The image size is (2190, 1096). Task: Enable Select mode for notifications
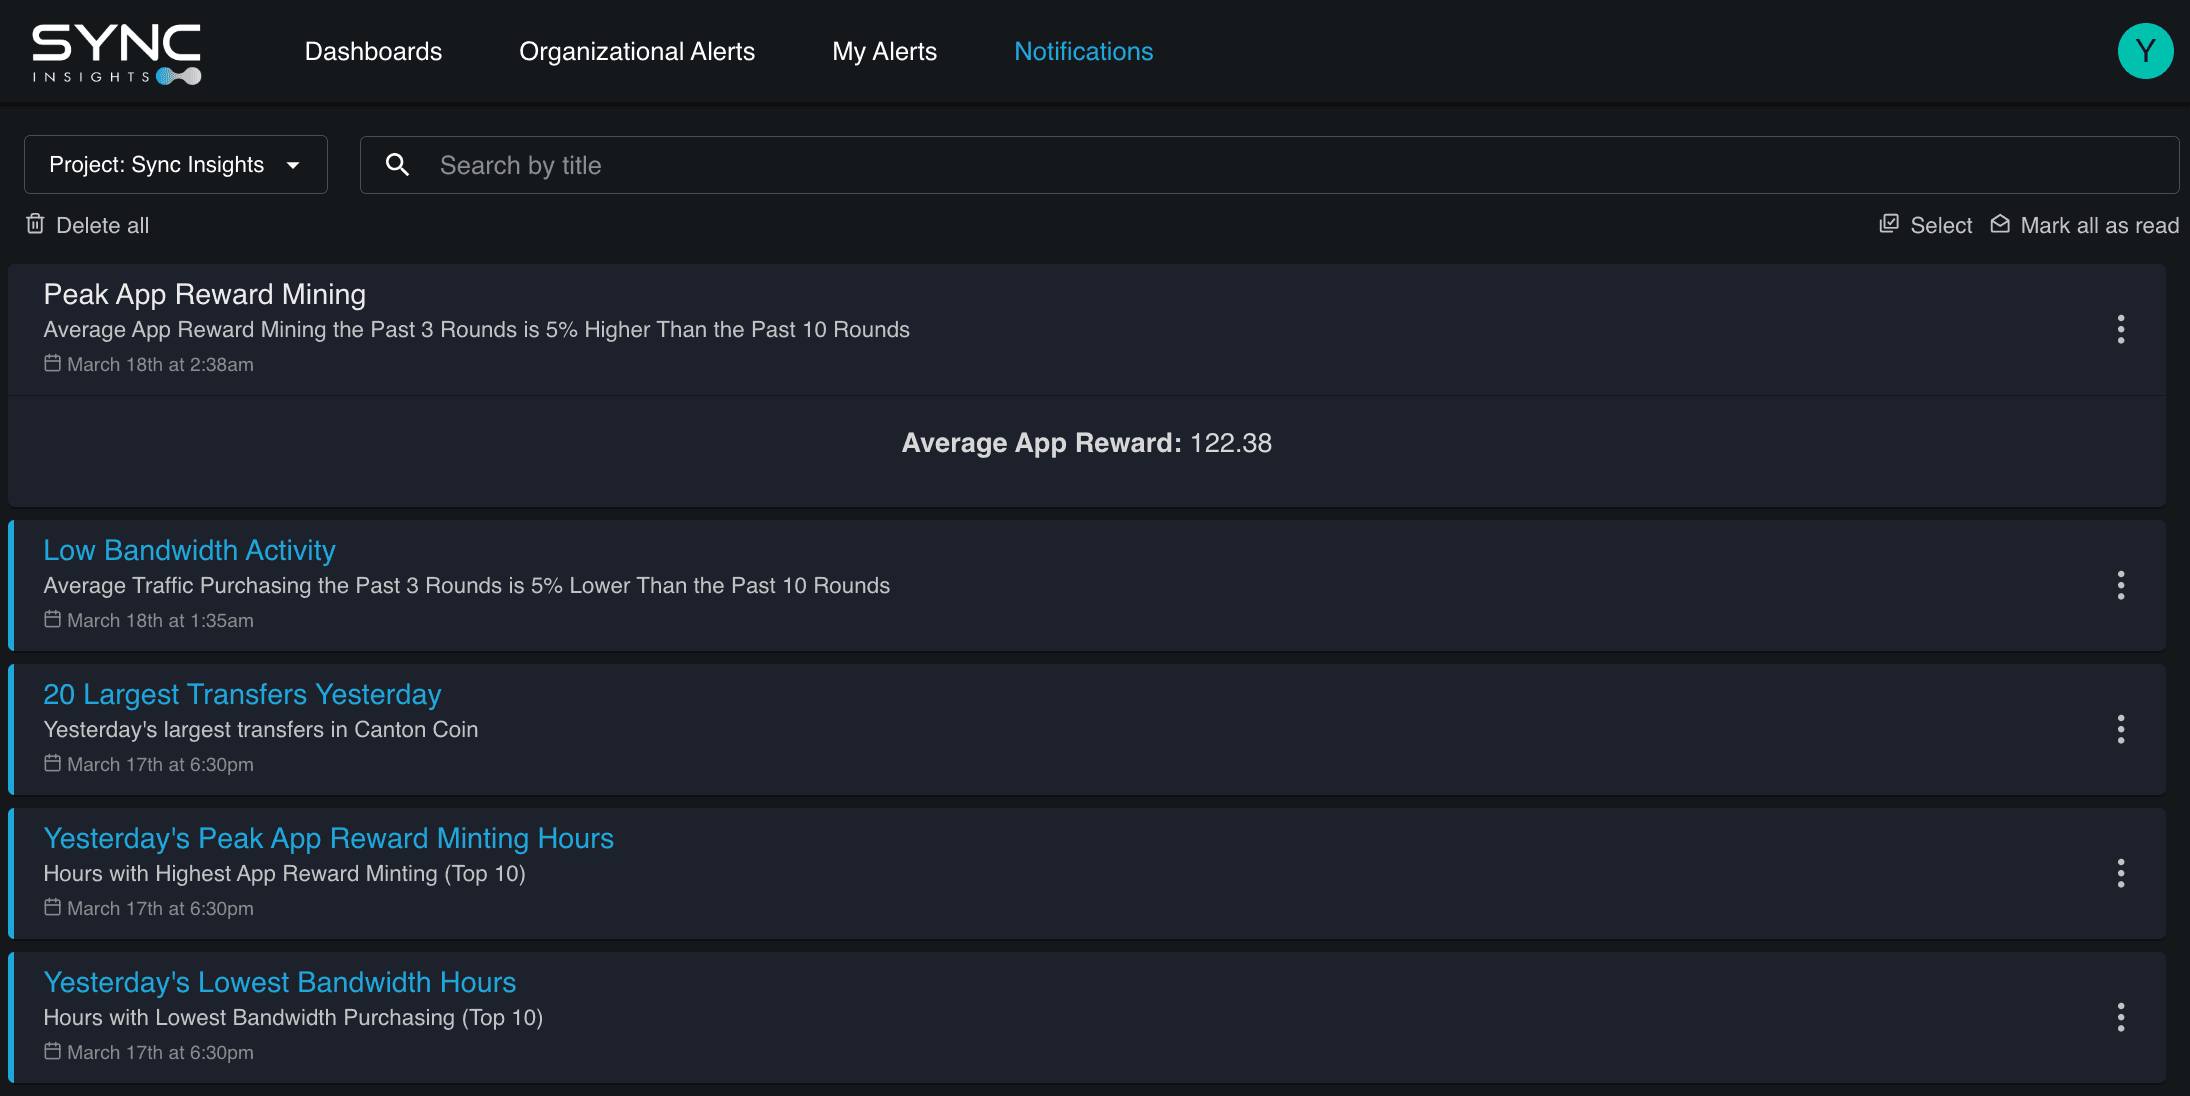tap(1924, 224)
